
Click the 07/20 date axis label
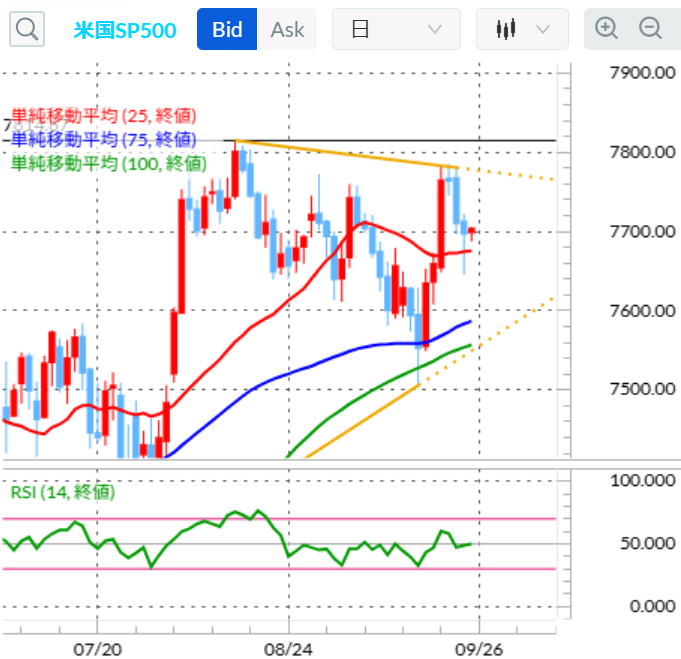click(x=97, y=649)
